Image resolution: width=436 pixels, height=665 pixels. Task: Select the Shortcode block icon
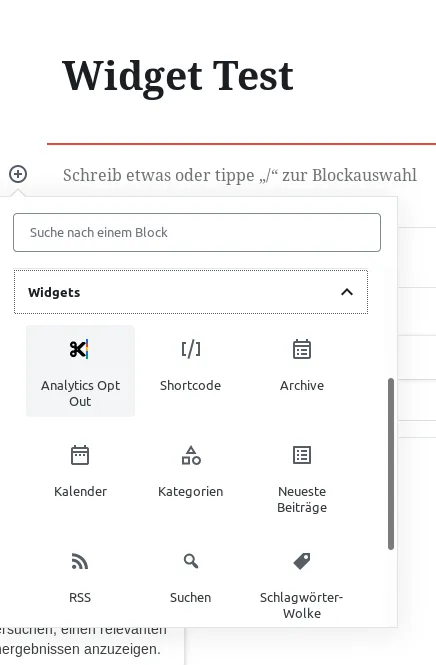191,349
